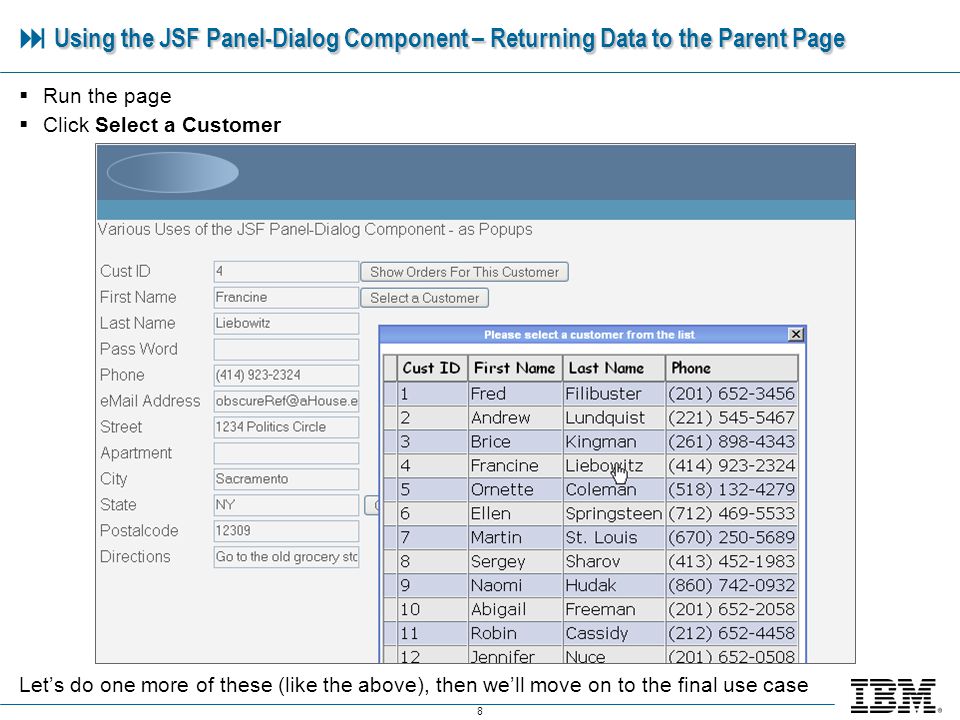Click the First Name column header in dialog
Viewport: 960px width, 720px height.
coord(515,368)
